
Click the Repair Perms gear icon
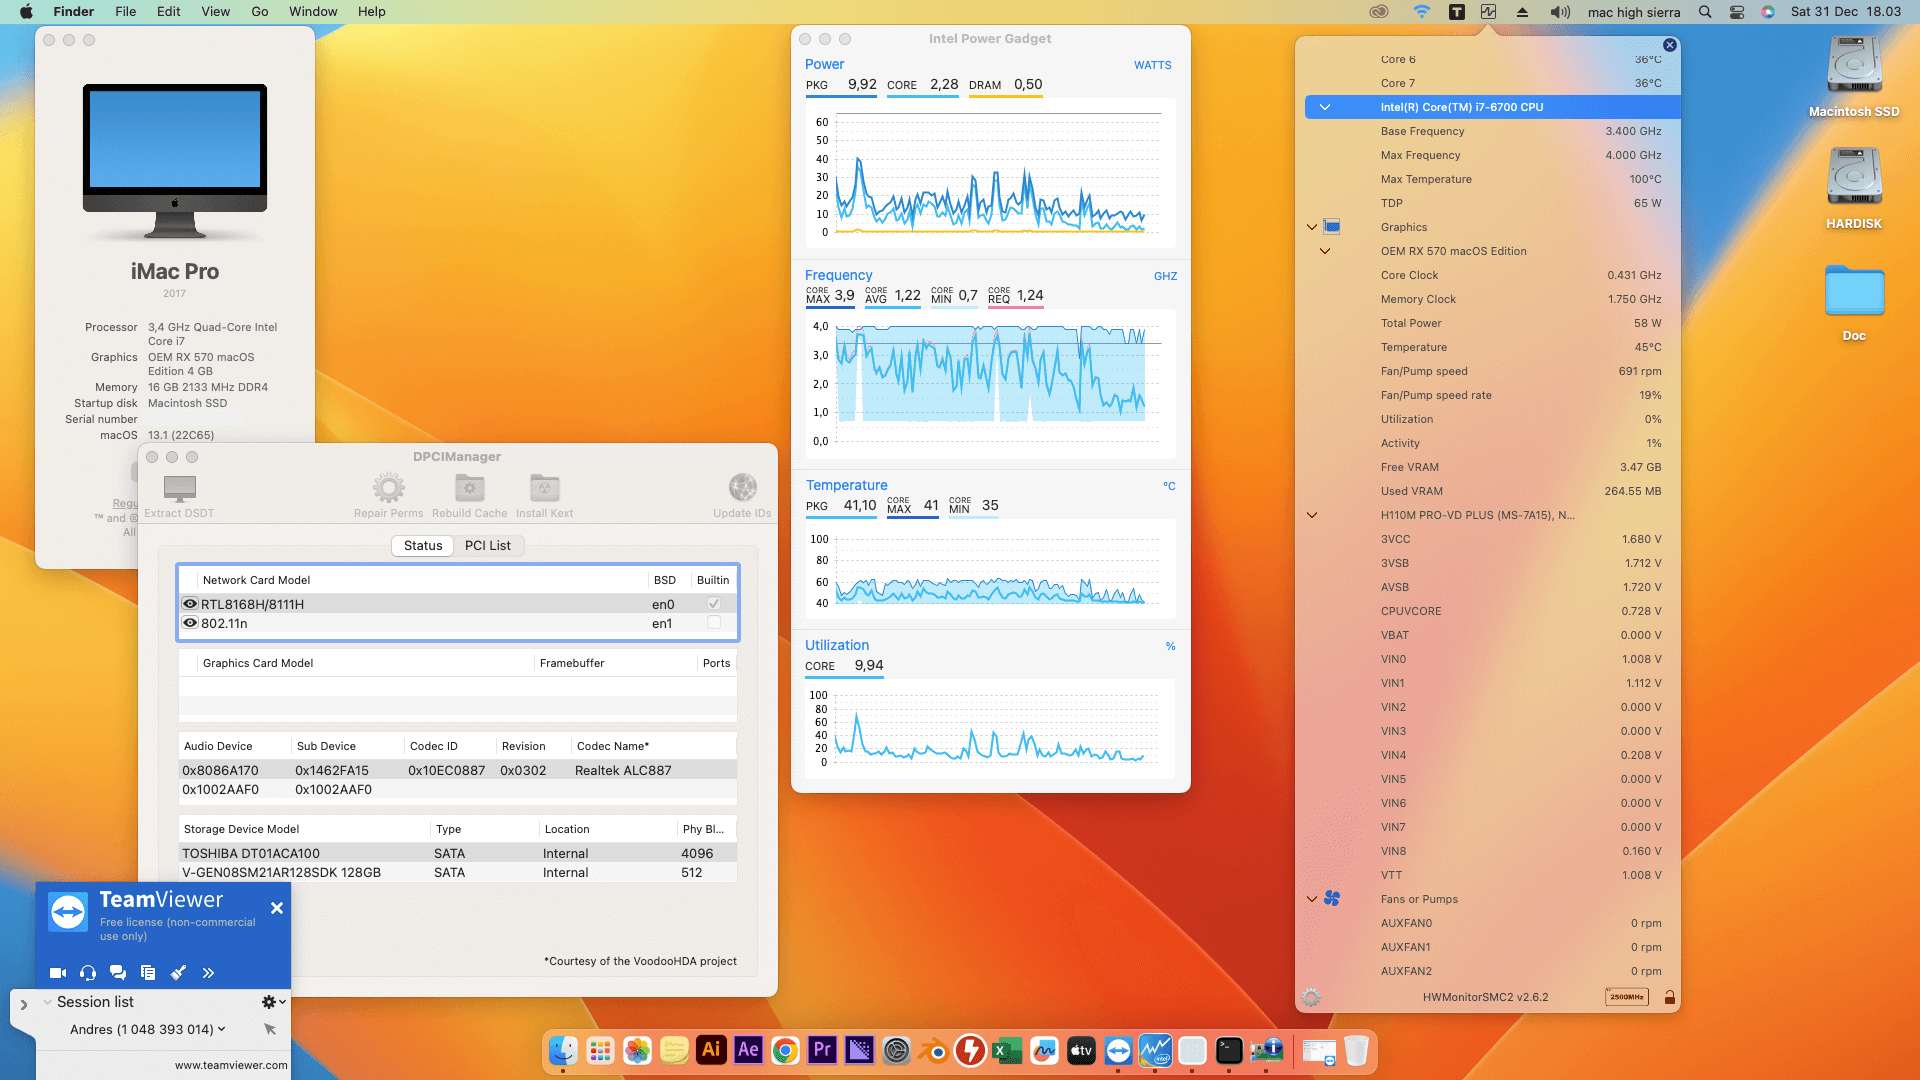tap(388, 488)
